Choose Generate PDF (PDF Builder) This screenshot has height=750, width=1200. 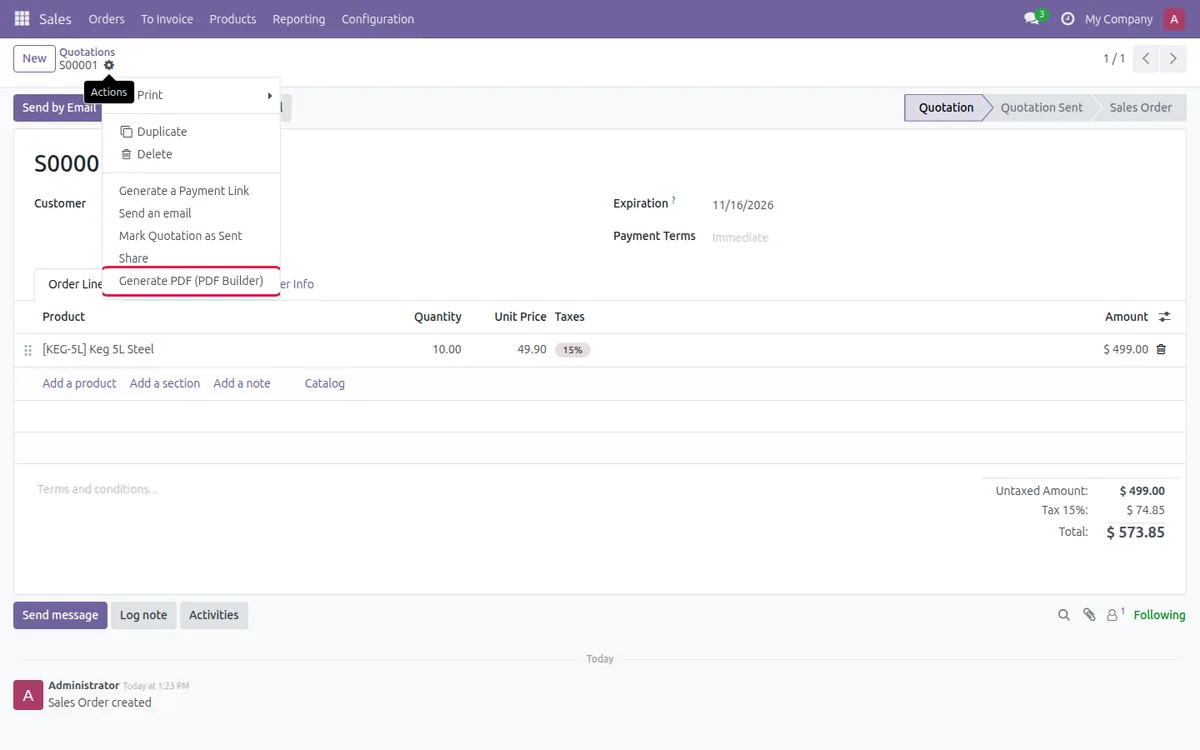(x=191, y=281)
